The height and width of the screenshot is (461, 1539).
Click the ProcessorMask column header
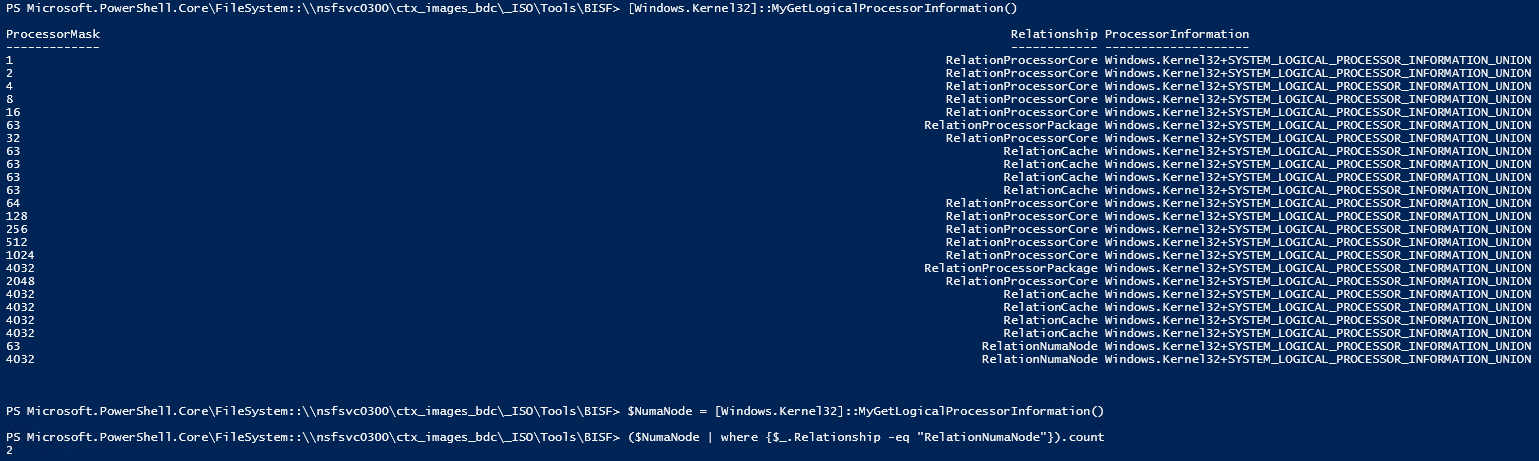tap(53, 34)
